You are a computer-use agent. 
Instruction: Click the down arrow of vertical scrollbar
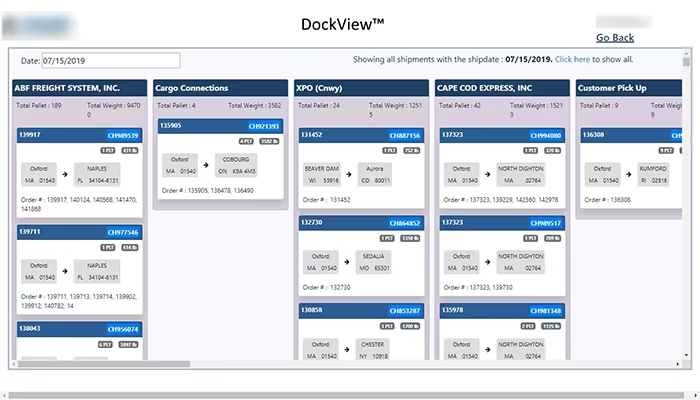(686, 355)
